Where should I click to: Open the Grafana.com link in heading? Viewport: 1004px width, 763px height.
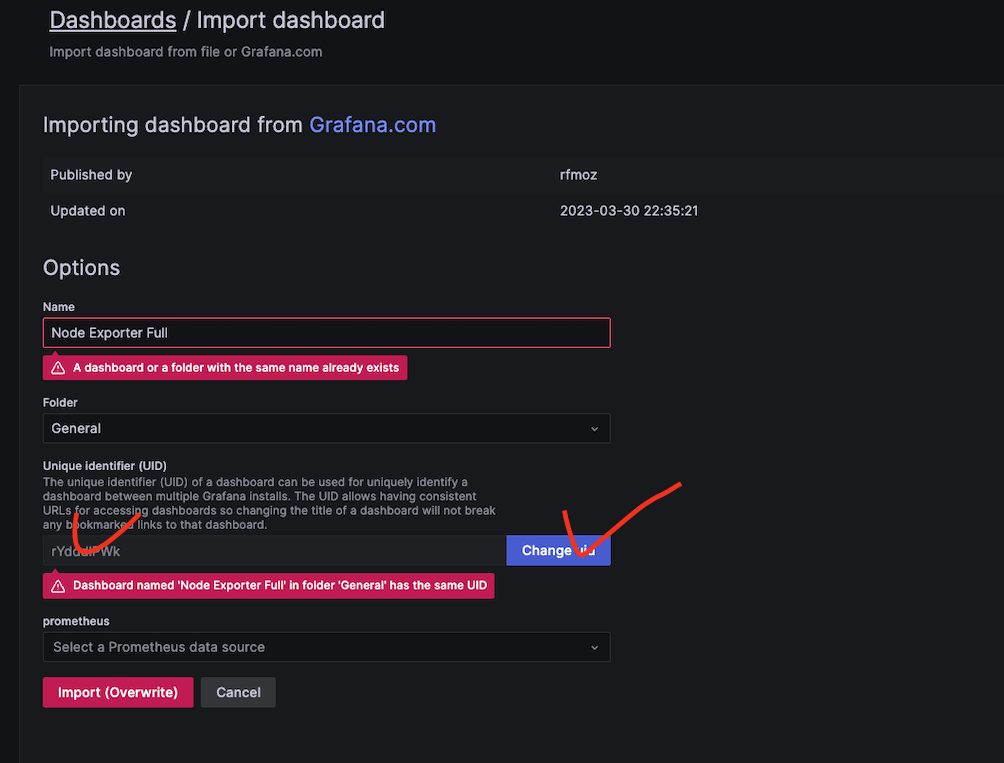pos(372,124)
